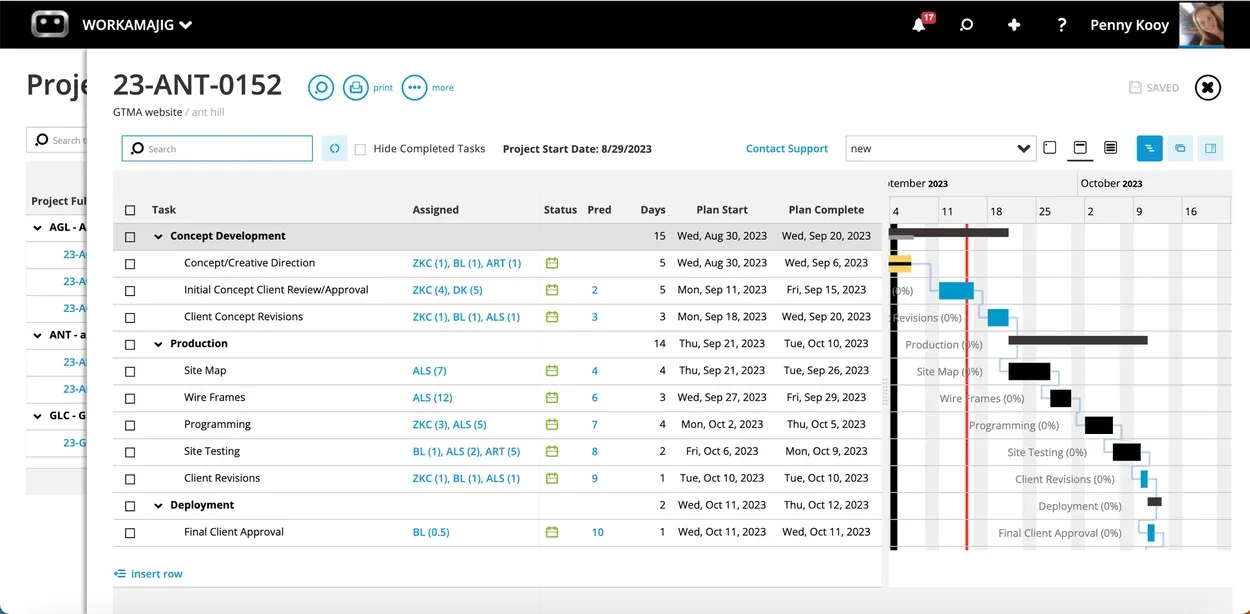
Task: Collapse the Concept Development group
Action: click(158, 237)
